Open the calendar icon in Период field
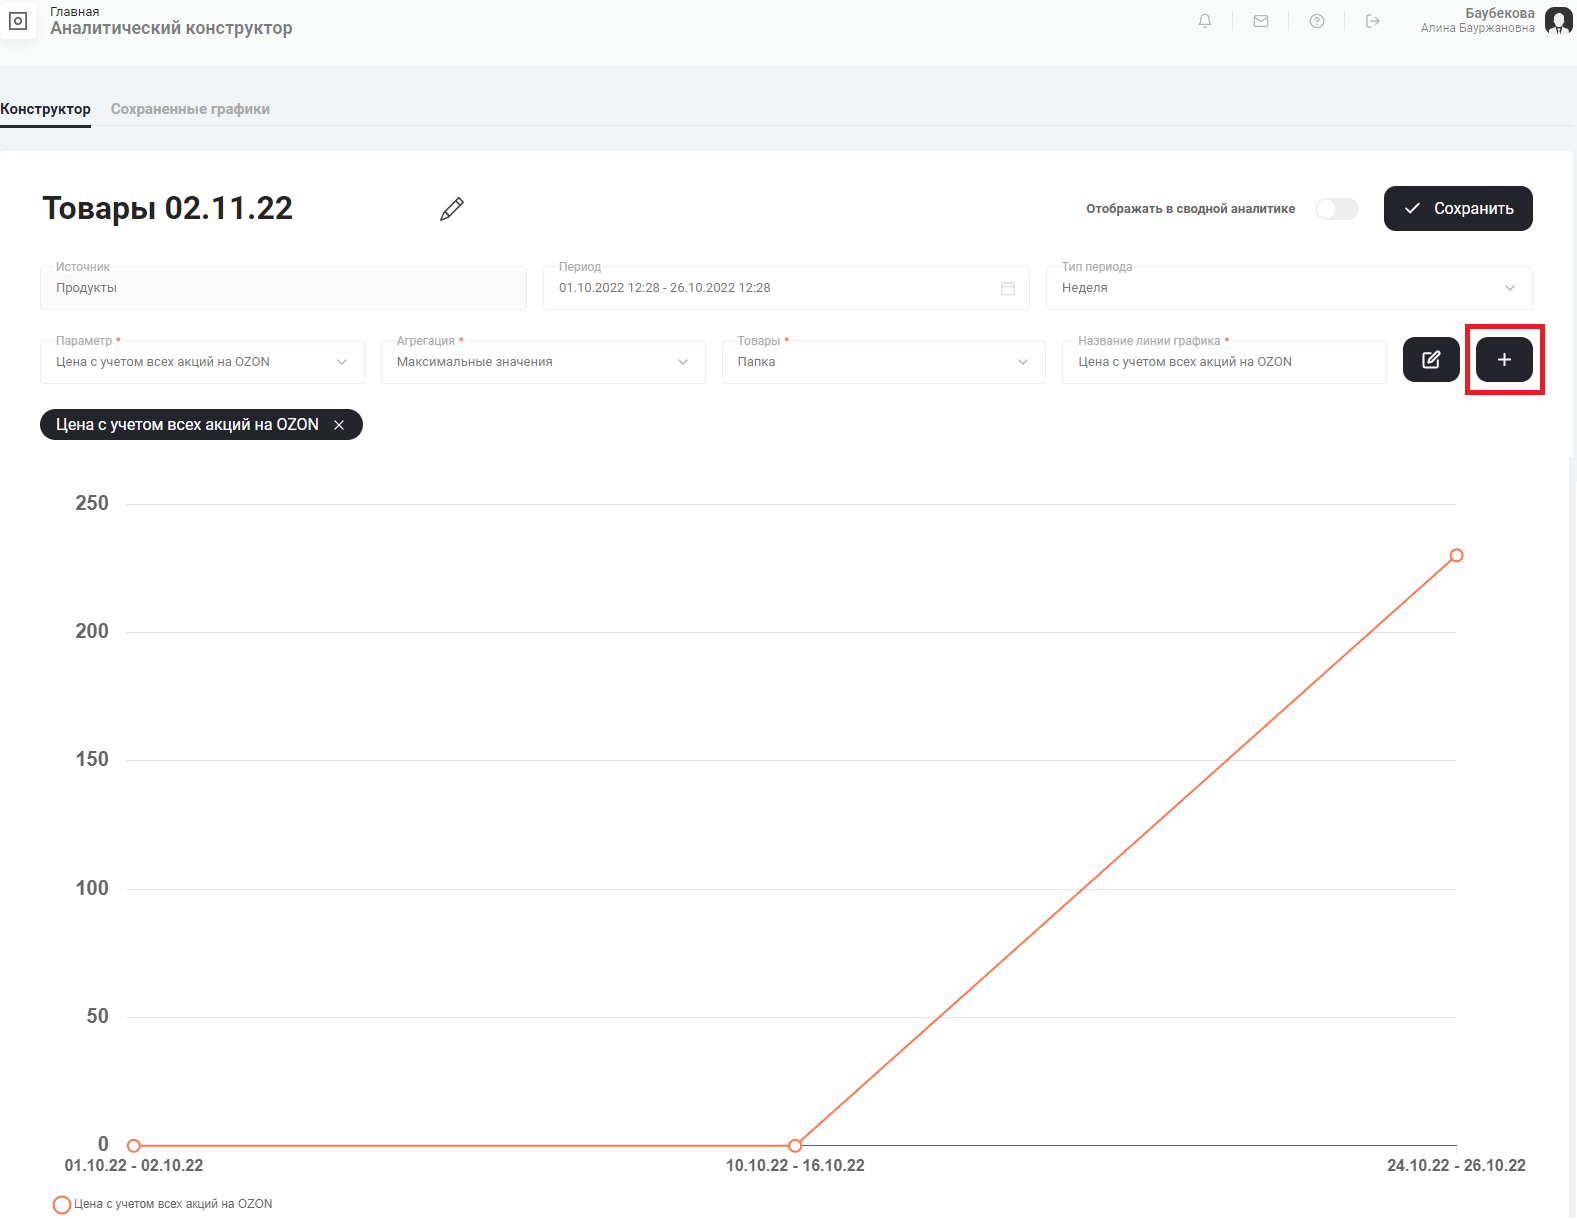This screenshot has height=1219, width=1577. [x=1008, y=288]
